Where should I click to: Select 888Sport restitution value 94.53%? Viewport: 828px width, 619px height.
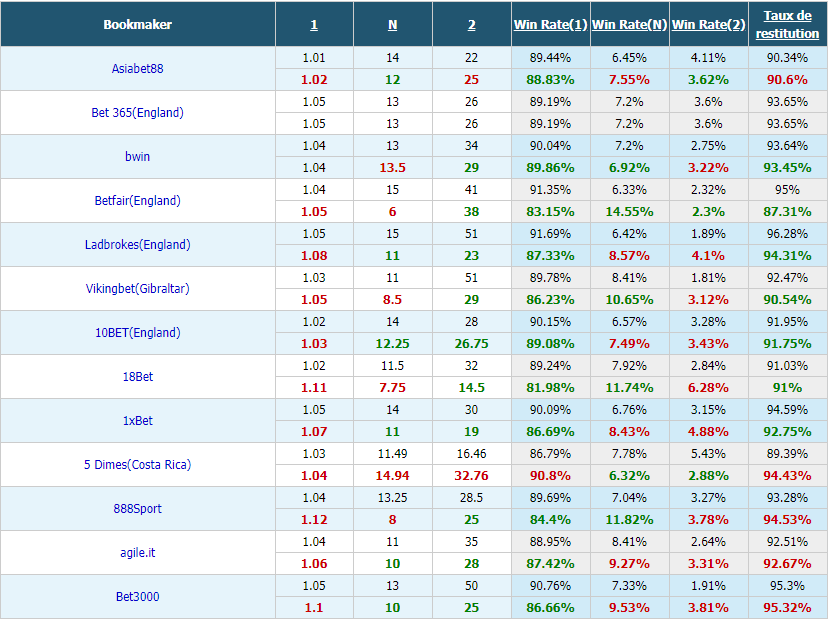pyautogui.click(x=787, y=520)
